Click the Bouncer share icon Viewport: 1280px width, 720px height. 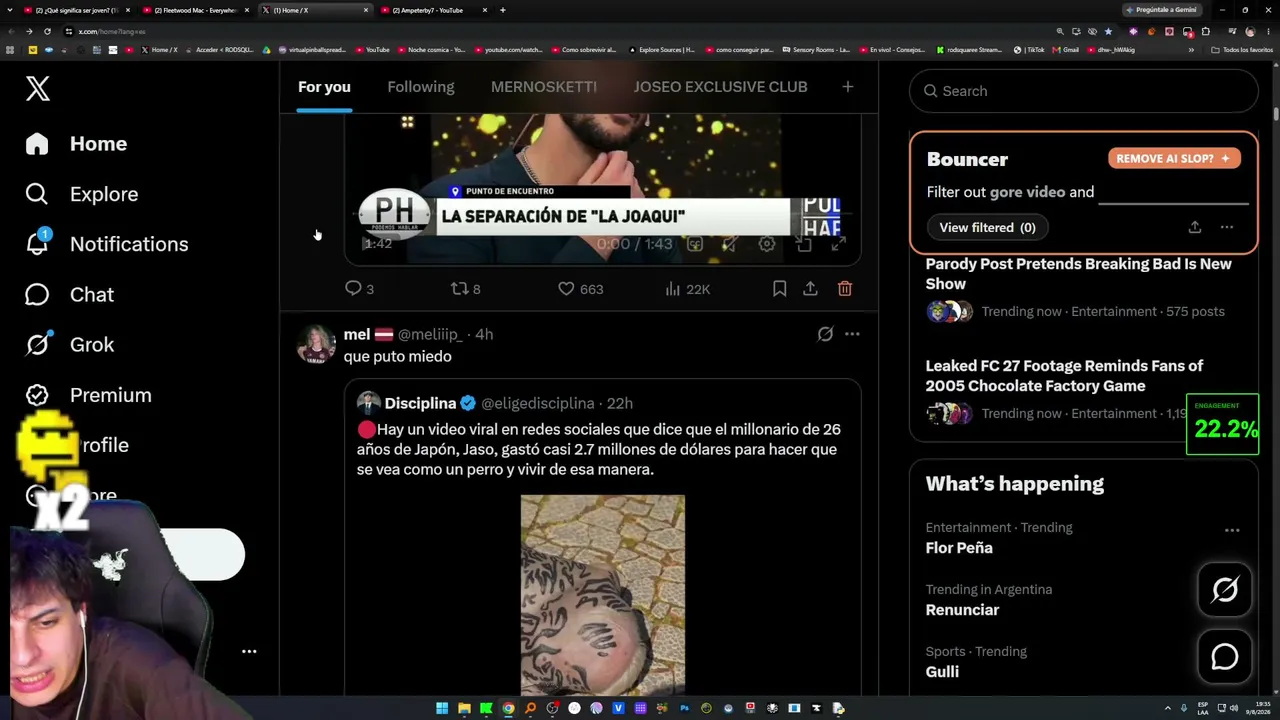coord(1195,227)
